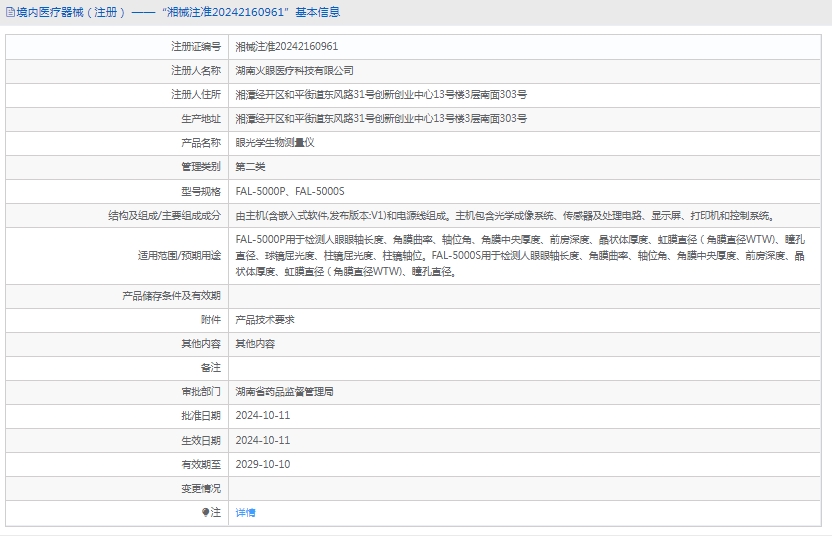Click approval department 湖南省药品监督管理局
Screen dimensions: 832x536
coord(284,392)
